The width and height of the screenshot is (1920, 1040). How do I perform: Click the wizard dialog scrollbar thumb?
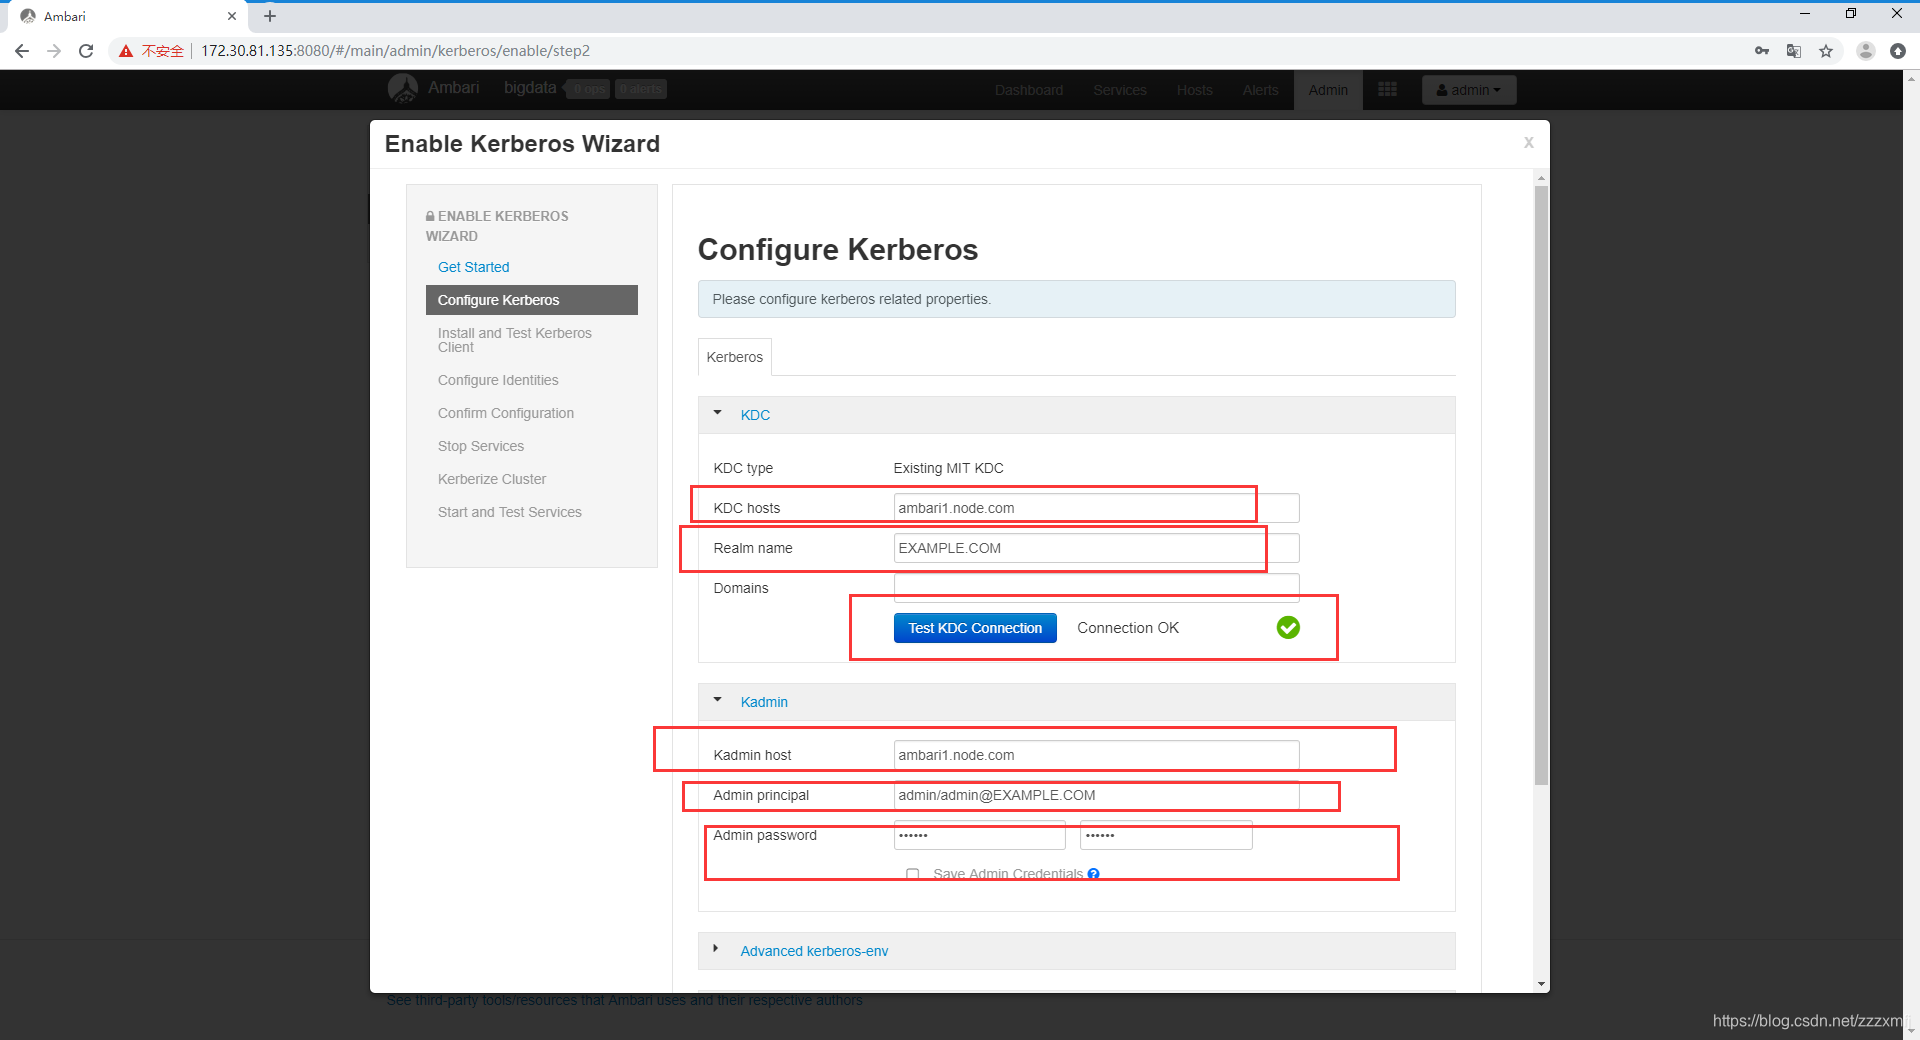point(1541,485)
